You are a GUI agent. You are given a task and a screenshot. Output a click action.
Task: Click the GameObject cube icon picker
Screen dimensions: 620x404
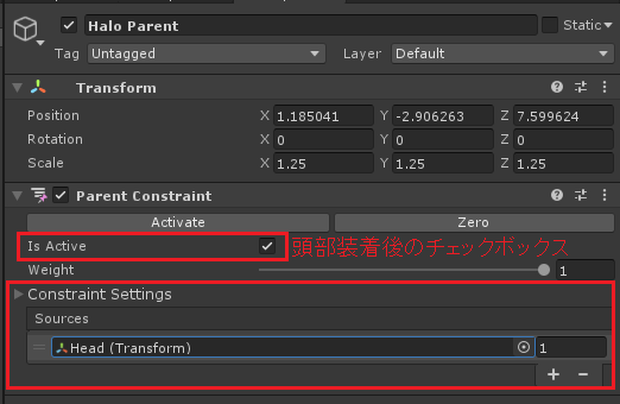point(26,30)
